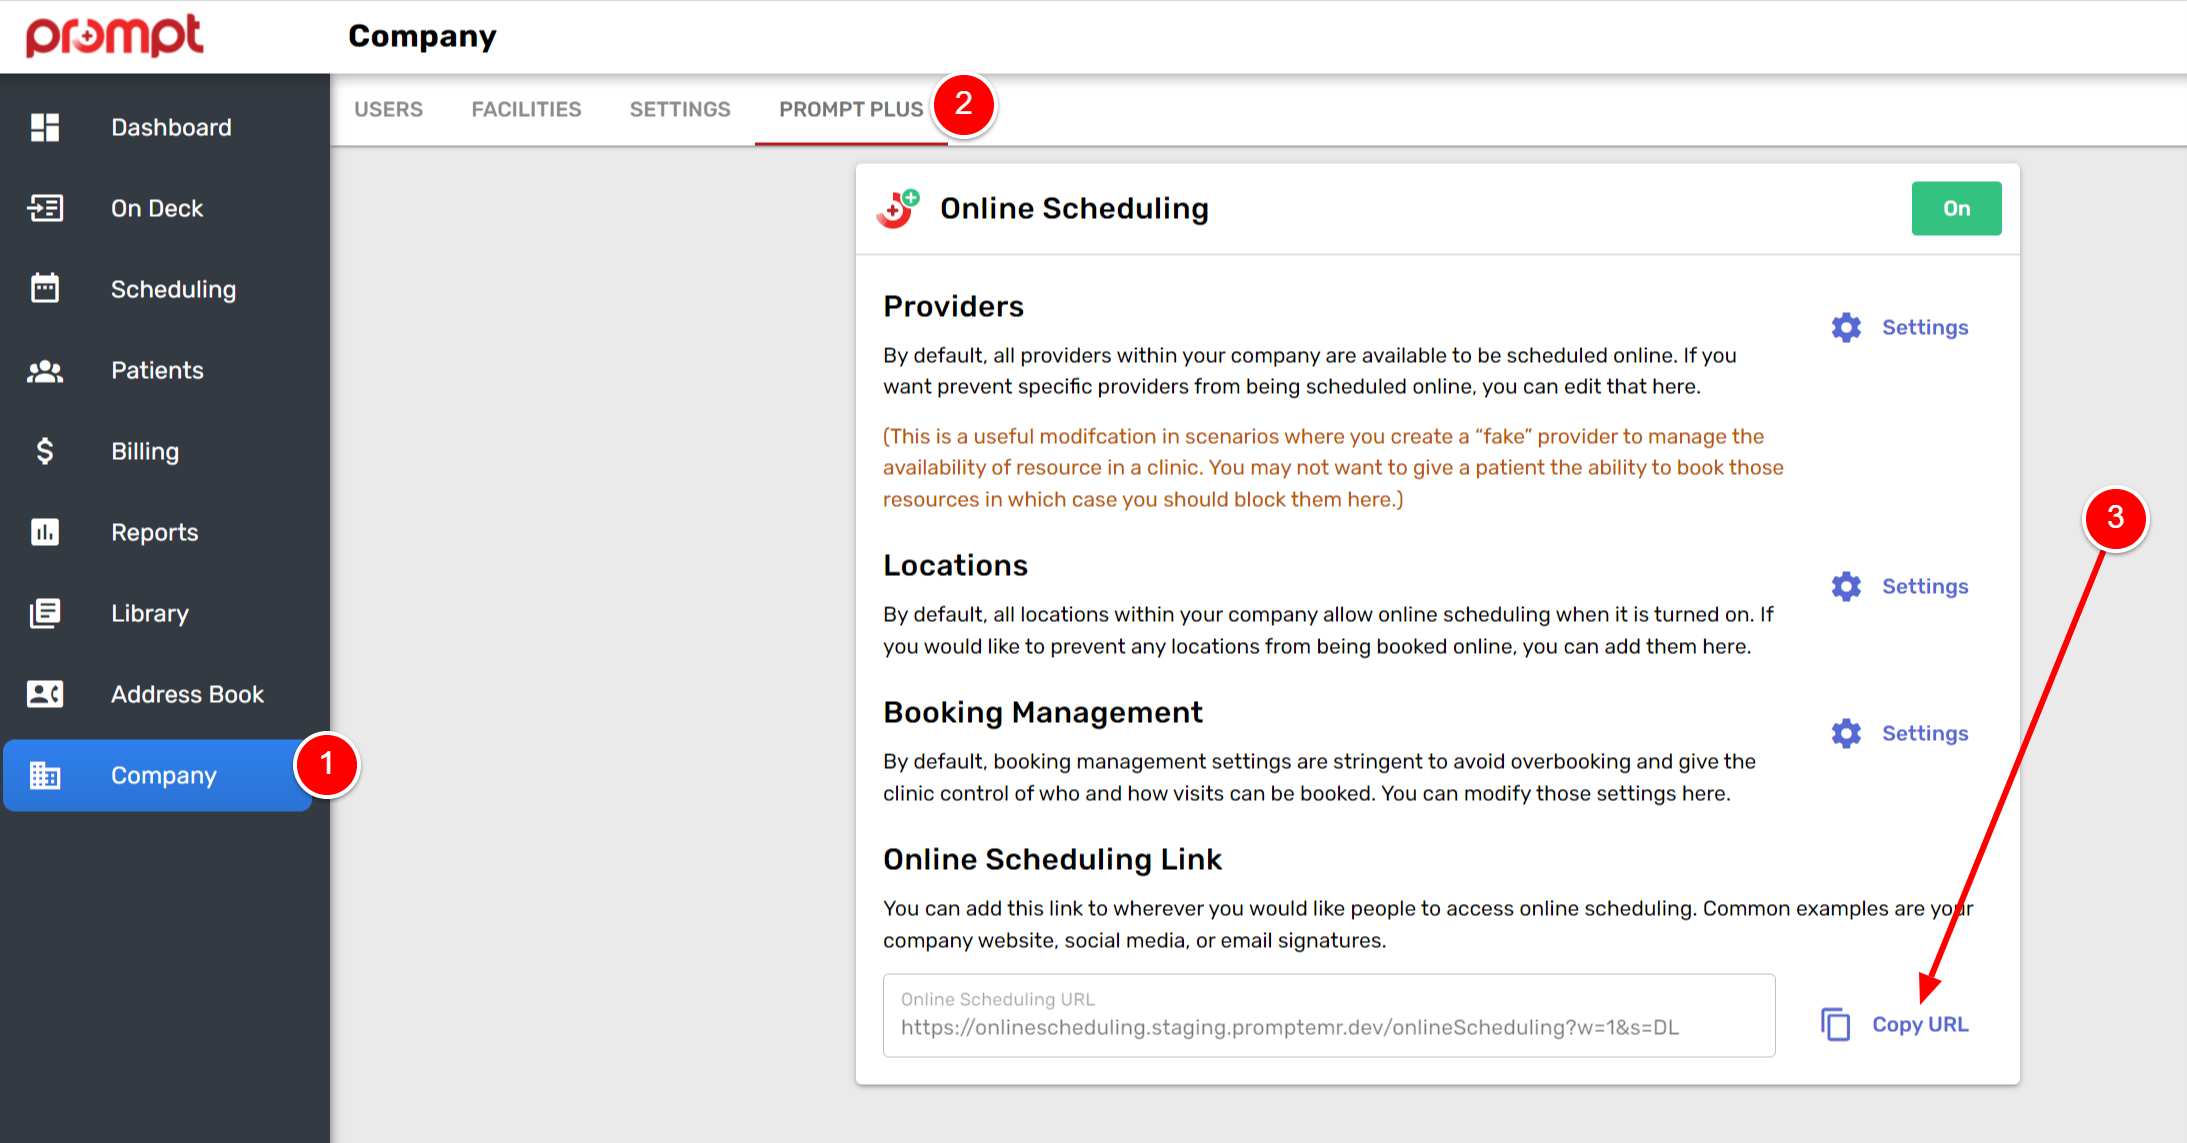The width and height of the screenshot is (2187, 1143).
Task: Click the copy icon beside Copy URL
Action: (x=1836, y=1024)
